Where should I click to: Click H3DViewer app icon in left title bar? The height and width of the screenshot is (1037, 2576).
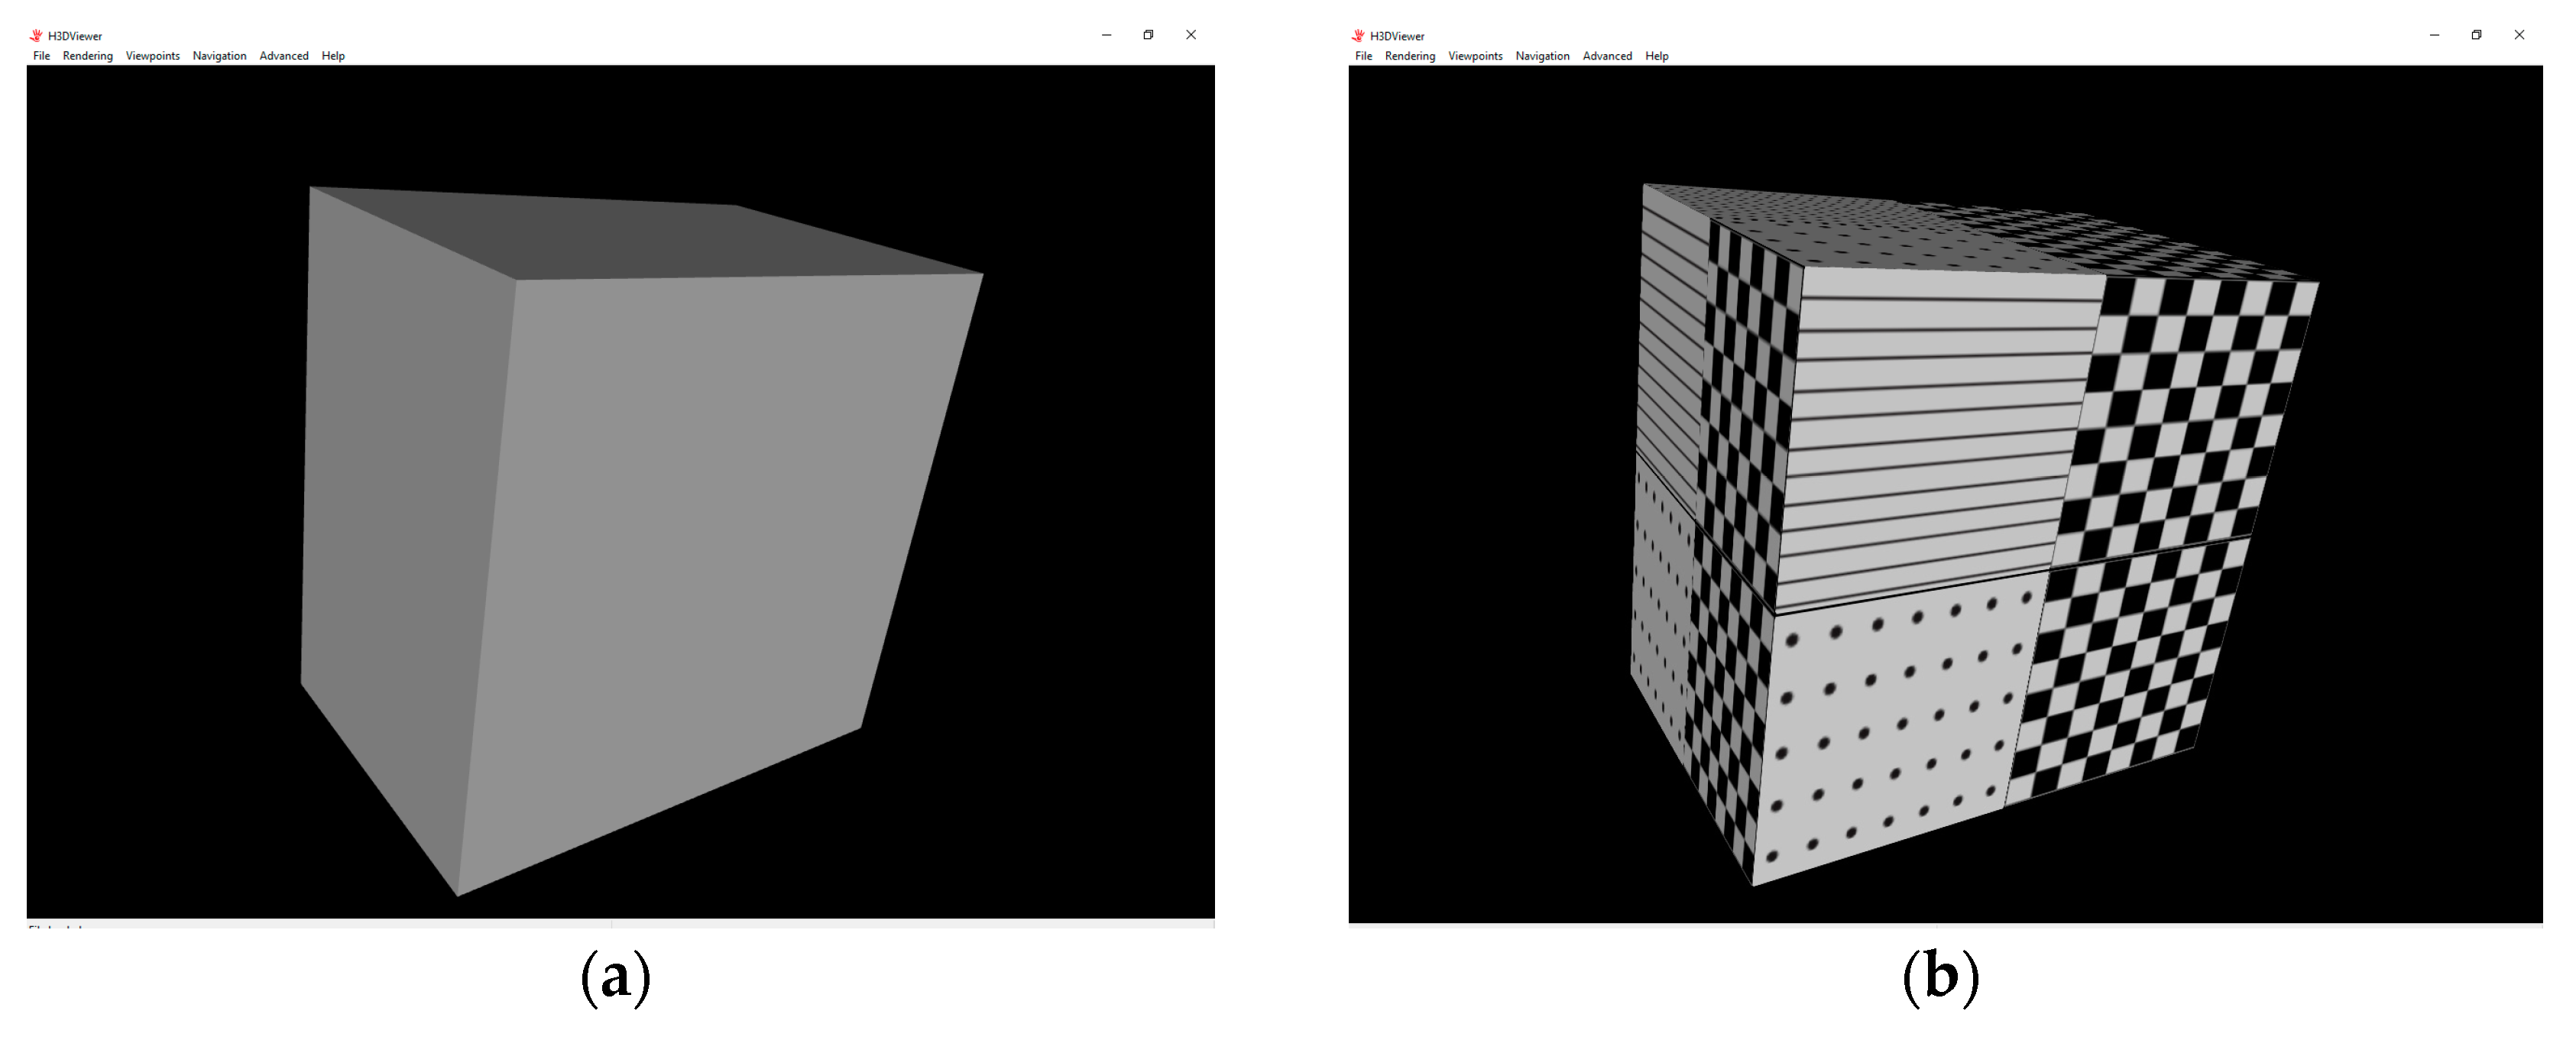pos(36,35)
